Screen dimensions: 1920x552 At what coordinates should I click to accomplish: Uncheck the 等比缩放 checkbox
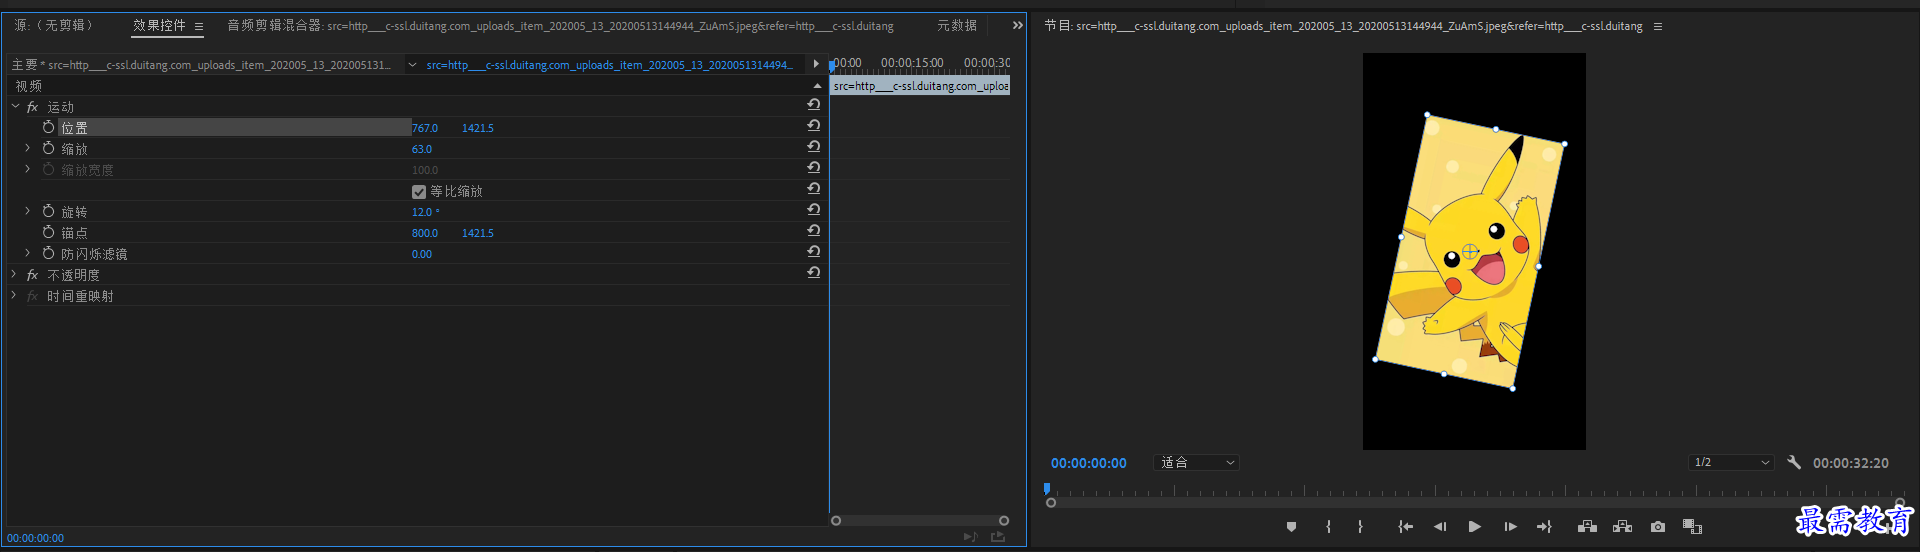[419, 191]
